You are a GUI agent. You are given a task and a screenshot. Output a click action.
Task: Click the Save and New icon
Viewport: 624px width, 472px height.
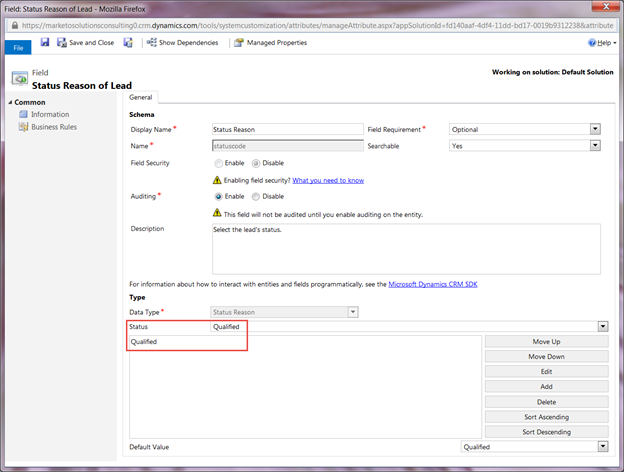click(128, 43)
